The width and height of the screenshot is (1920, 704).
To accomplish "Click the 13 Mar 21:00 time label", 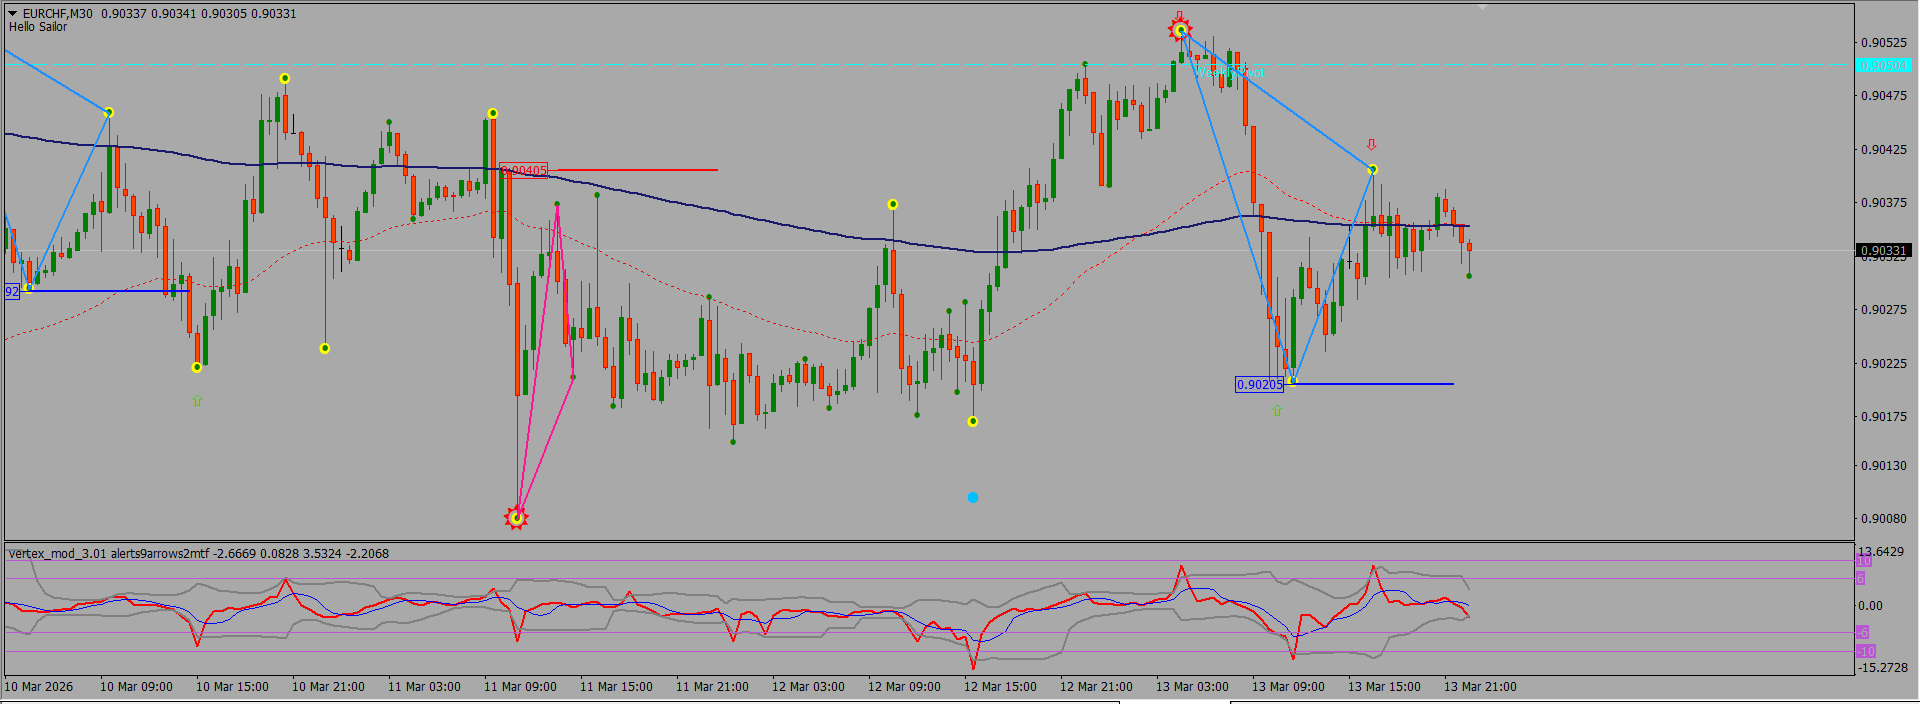I will [x=1480, y=687].
